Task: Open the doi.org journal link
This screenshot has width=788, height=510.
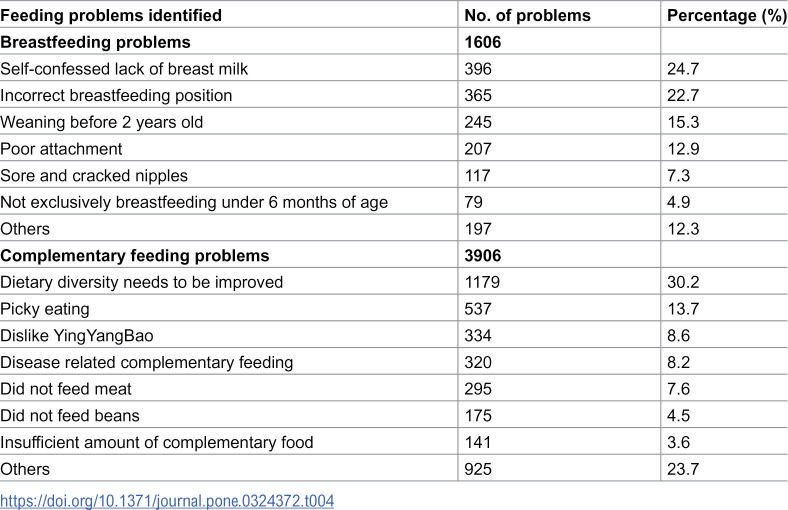Action: pos(167,501)
